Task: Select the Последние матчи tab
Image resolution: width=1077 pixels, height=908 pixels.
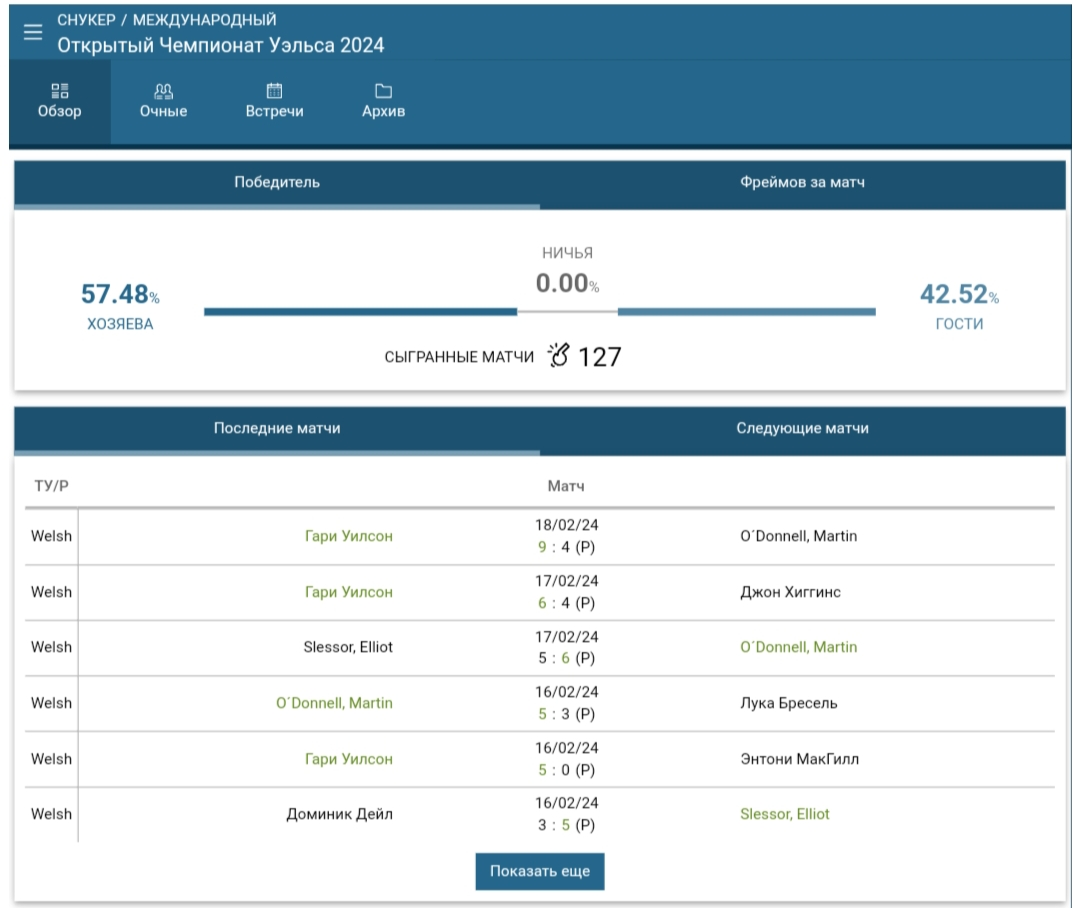Action: tap(277, 428)
